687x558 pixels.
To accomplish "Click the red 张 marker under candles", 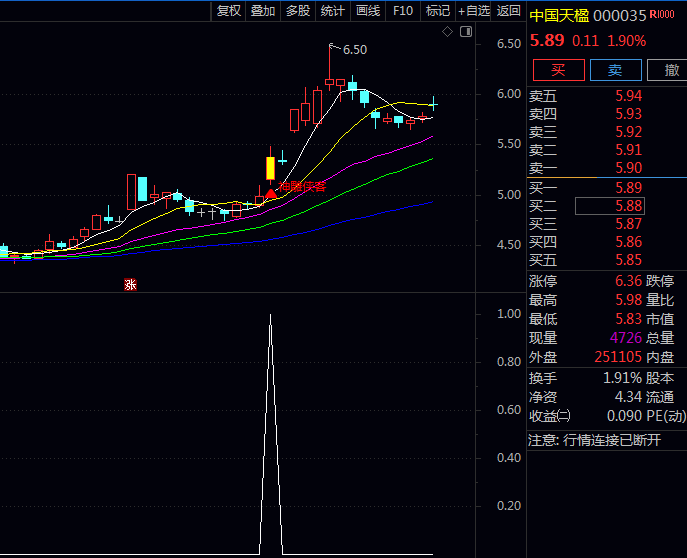I will click(130, 284).
